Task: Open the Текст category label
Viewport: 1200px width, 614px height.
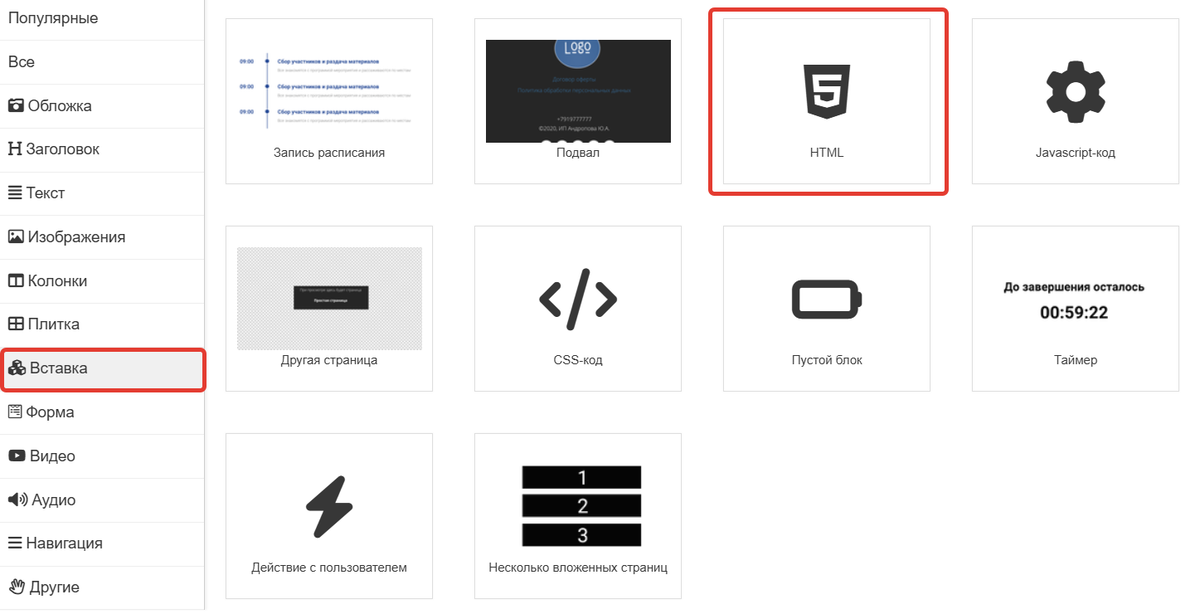Action: 46,193
